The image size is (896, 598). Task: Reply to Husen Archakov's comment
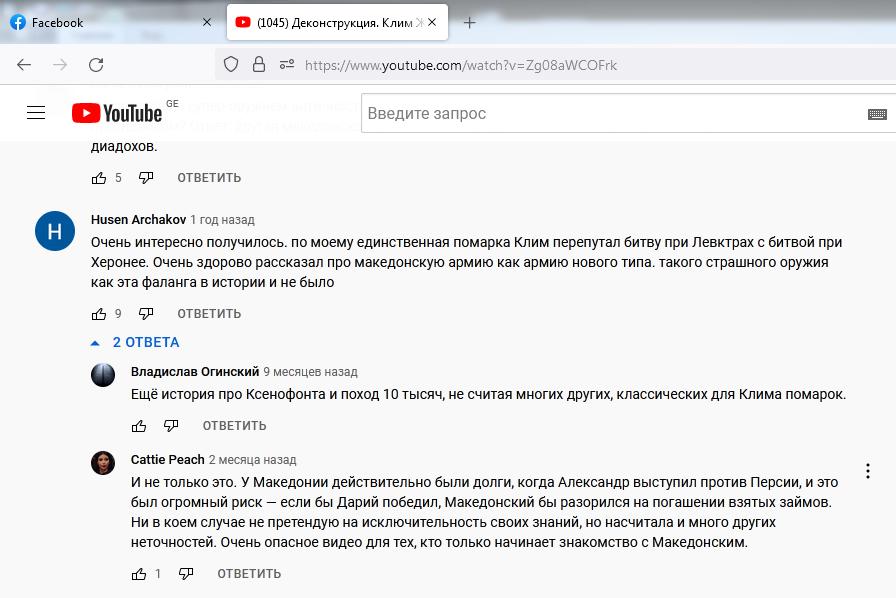point(209,314)
